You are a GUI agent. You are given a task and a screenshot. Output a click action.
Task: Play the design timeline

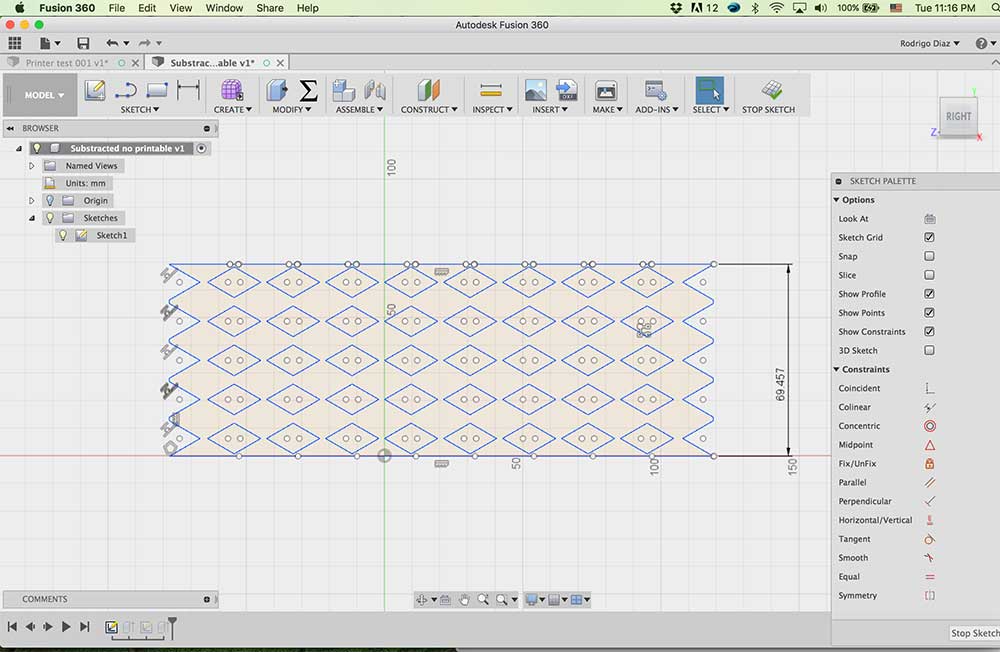pyautogui.click(x=66, y=627)
